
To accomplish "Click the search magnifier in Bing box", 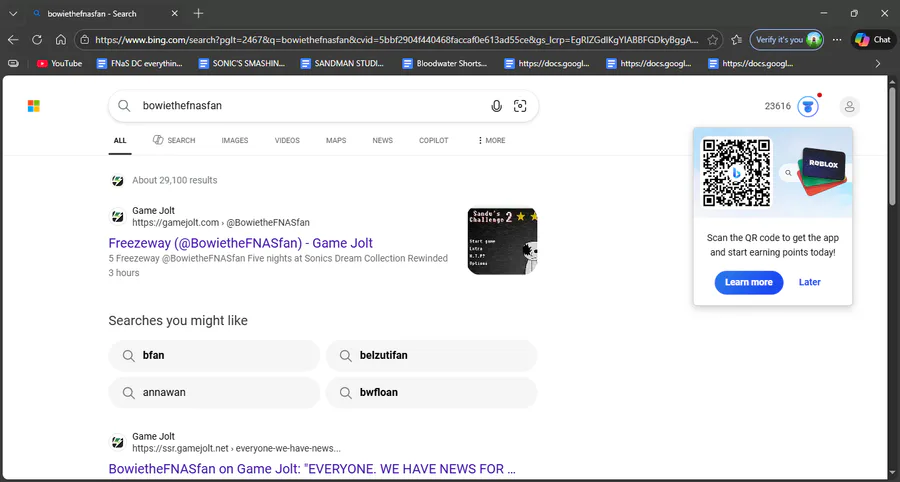I will pyautogui.click(x=123, y=106).
